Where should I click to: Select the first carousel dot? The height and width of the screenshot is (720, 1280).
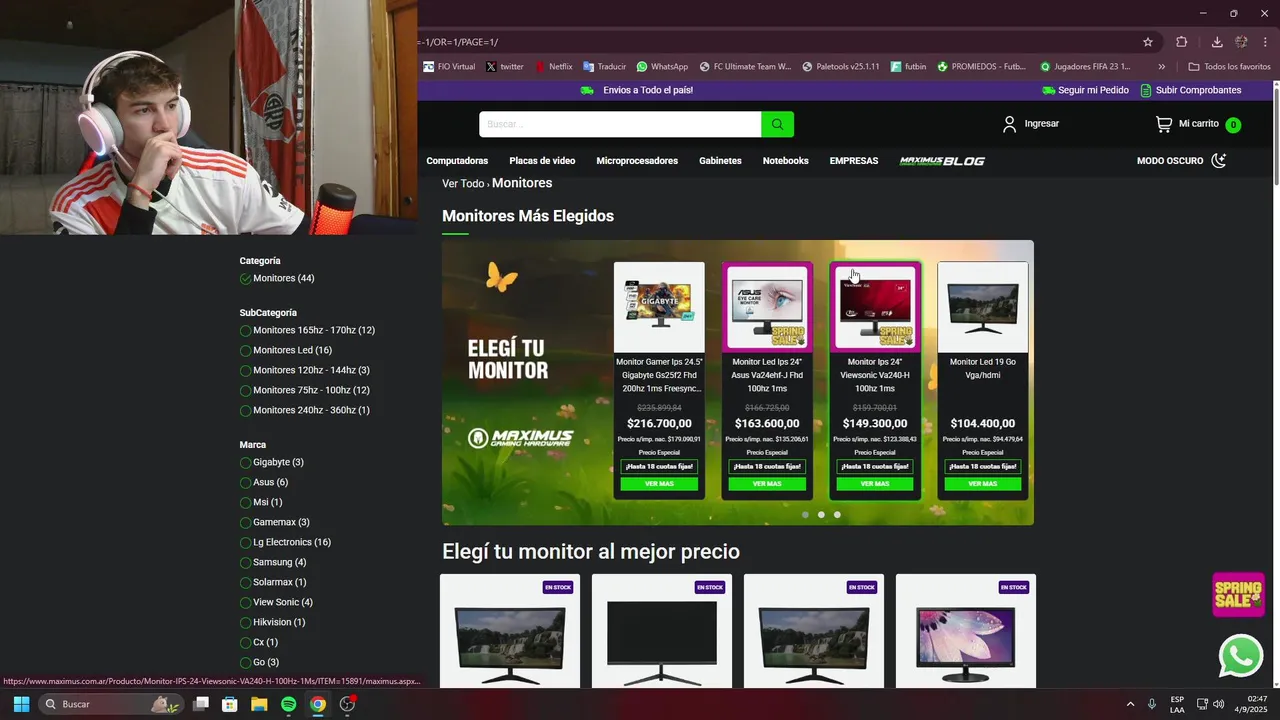pos(805,515)
